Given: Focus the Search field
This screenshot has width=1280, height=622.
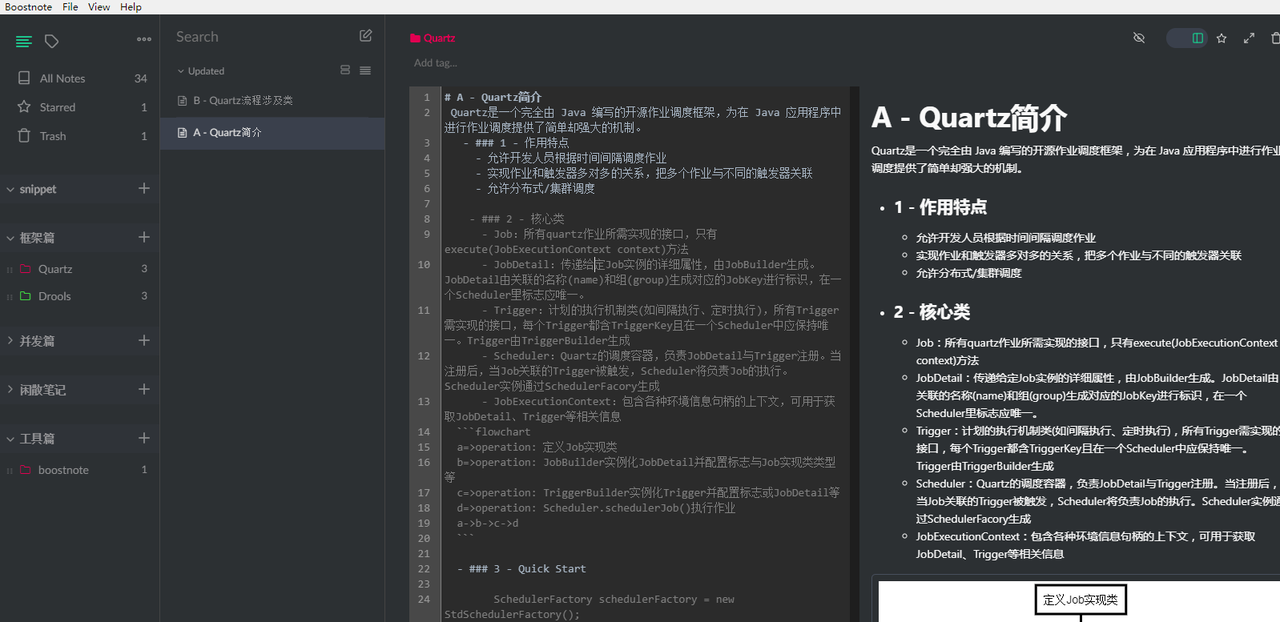Looking at the screenshot, I should click(x=260, y=37).
